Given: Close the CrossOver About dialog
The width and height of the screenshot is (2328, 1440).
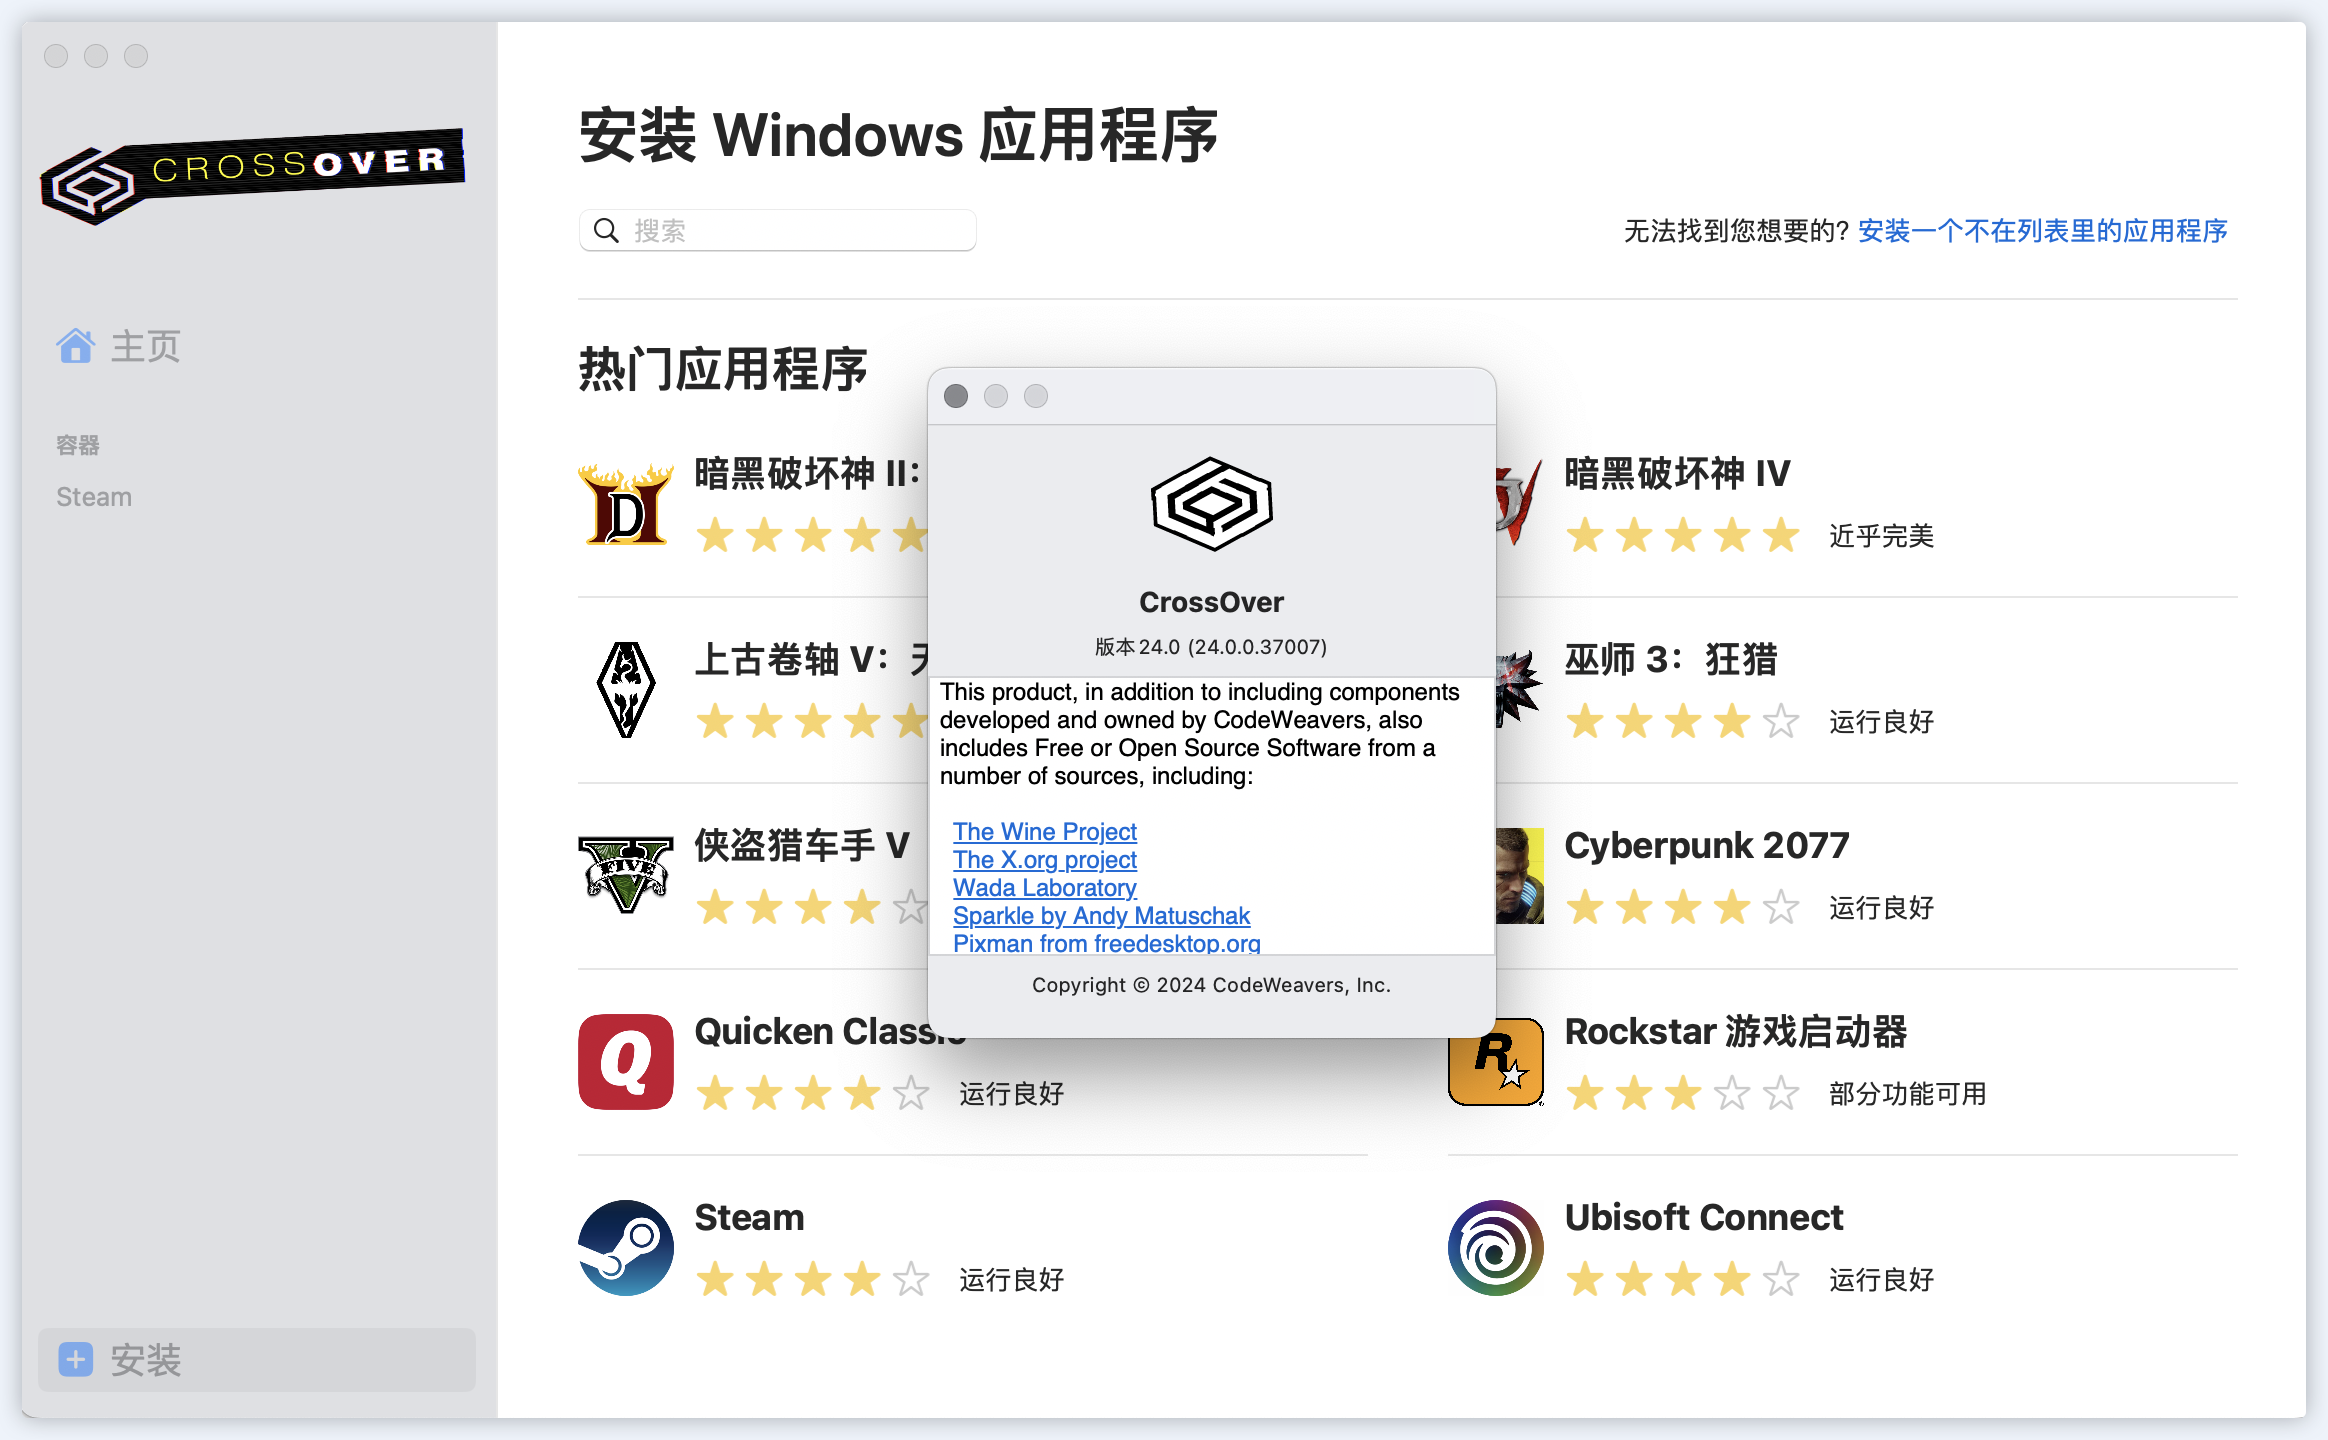Looking at the screenshot, I should pyautogui.click(x=956, y=396).
